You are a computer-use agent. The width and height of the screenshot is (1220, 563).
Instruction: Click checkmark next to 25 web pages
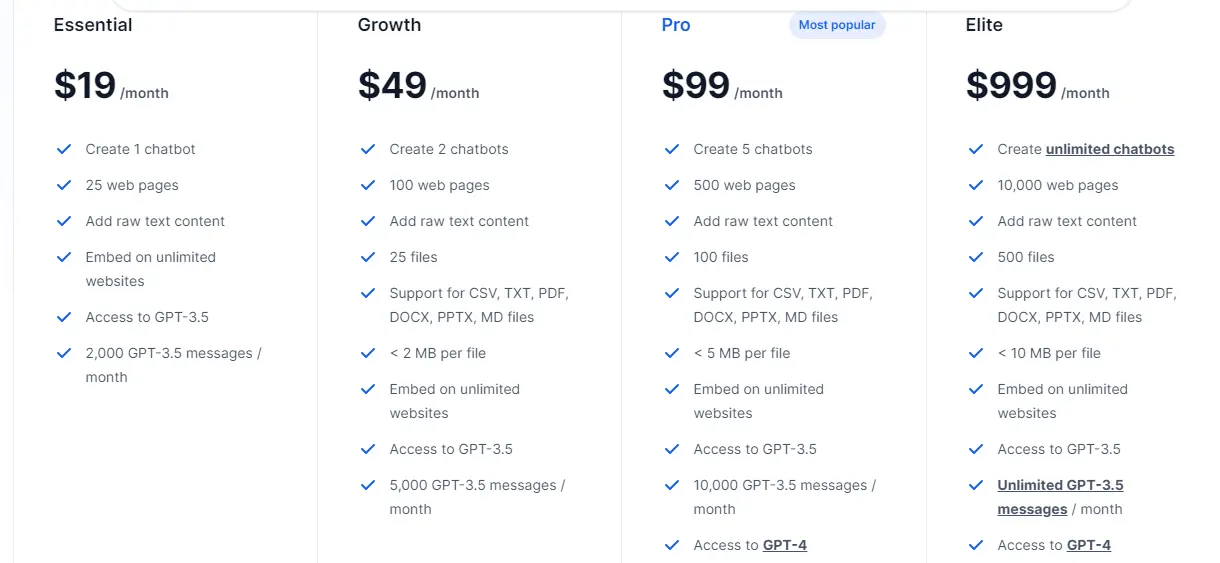pos(64,185)
